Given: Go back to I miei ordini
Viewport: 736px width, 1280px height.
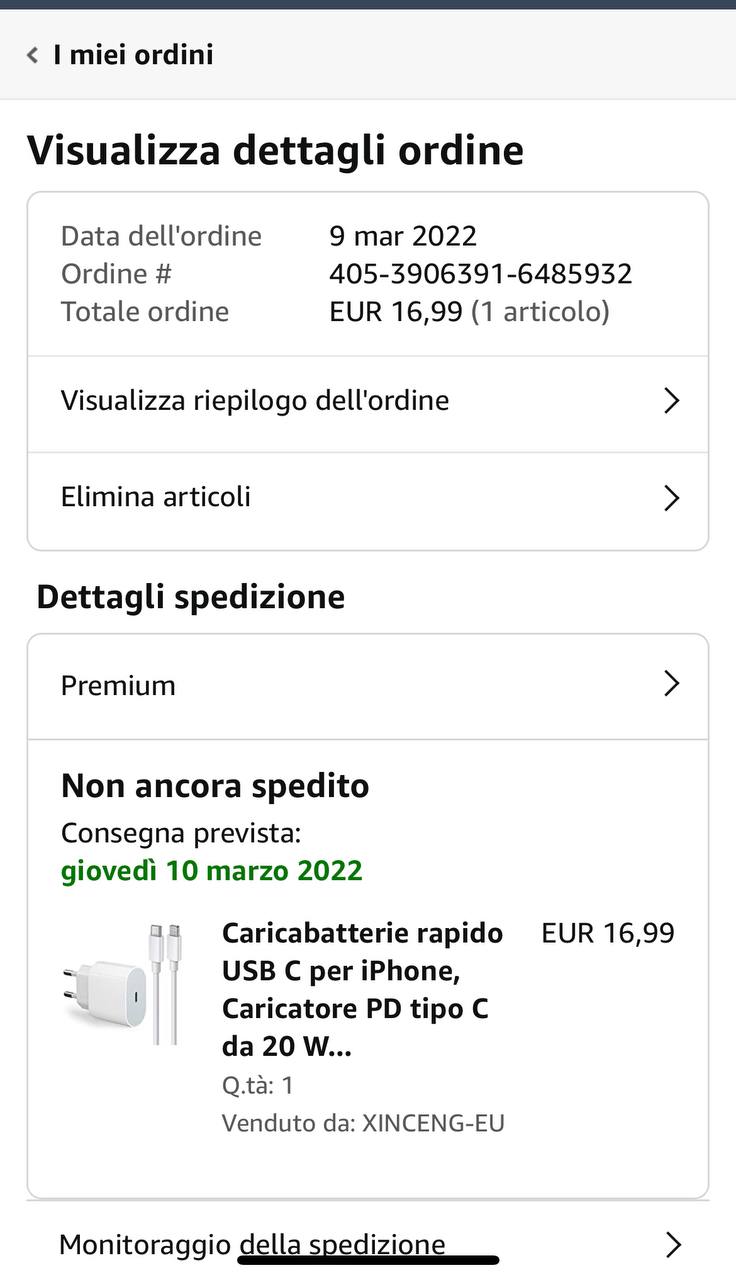Looking at the screenshot, I should pos(133,55).
